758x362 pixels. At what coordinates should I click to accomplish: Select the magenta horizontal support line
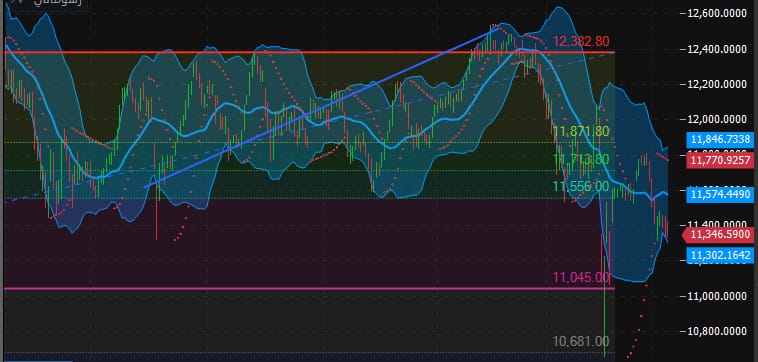point(309,289)
